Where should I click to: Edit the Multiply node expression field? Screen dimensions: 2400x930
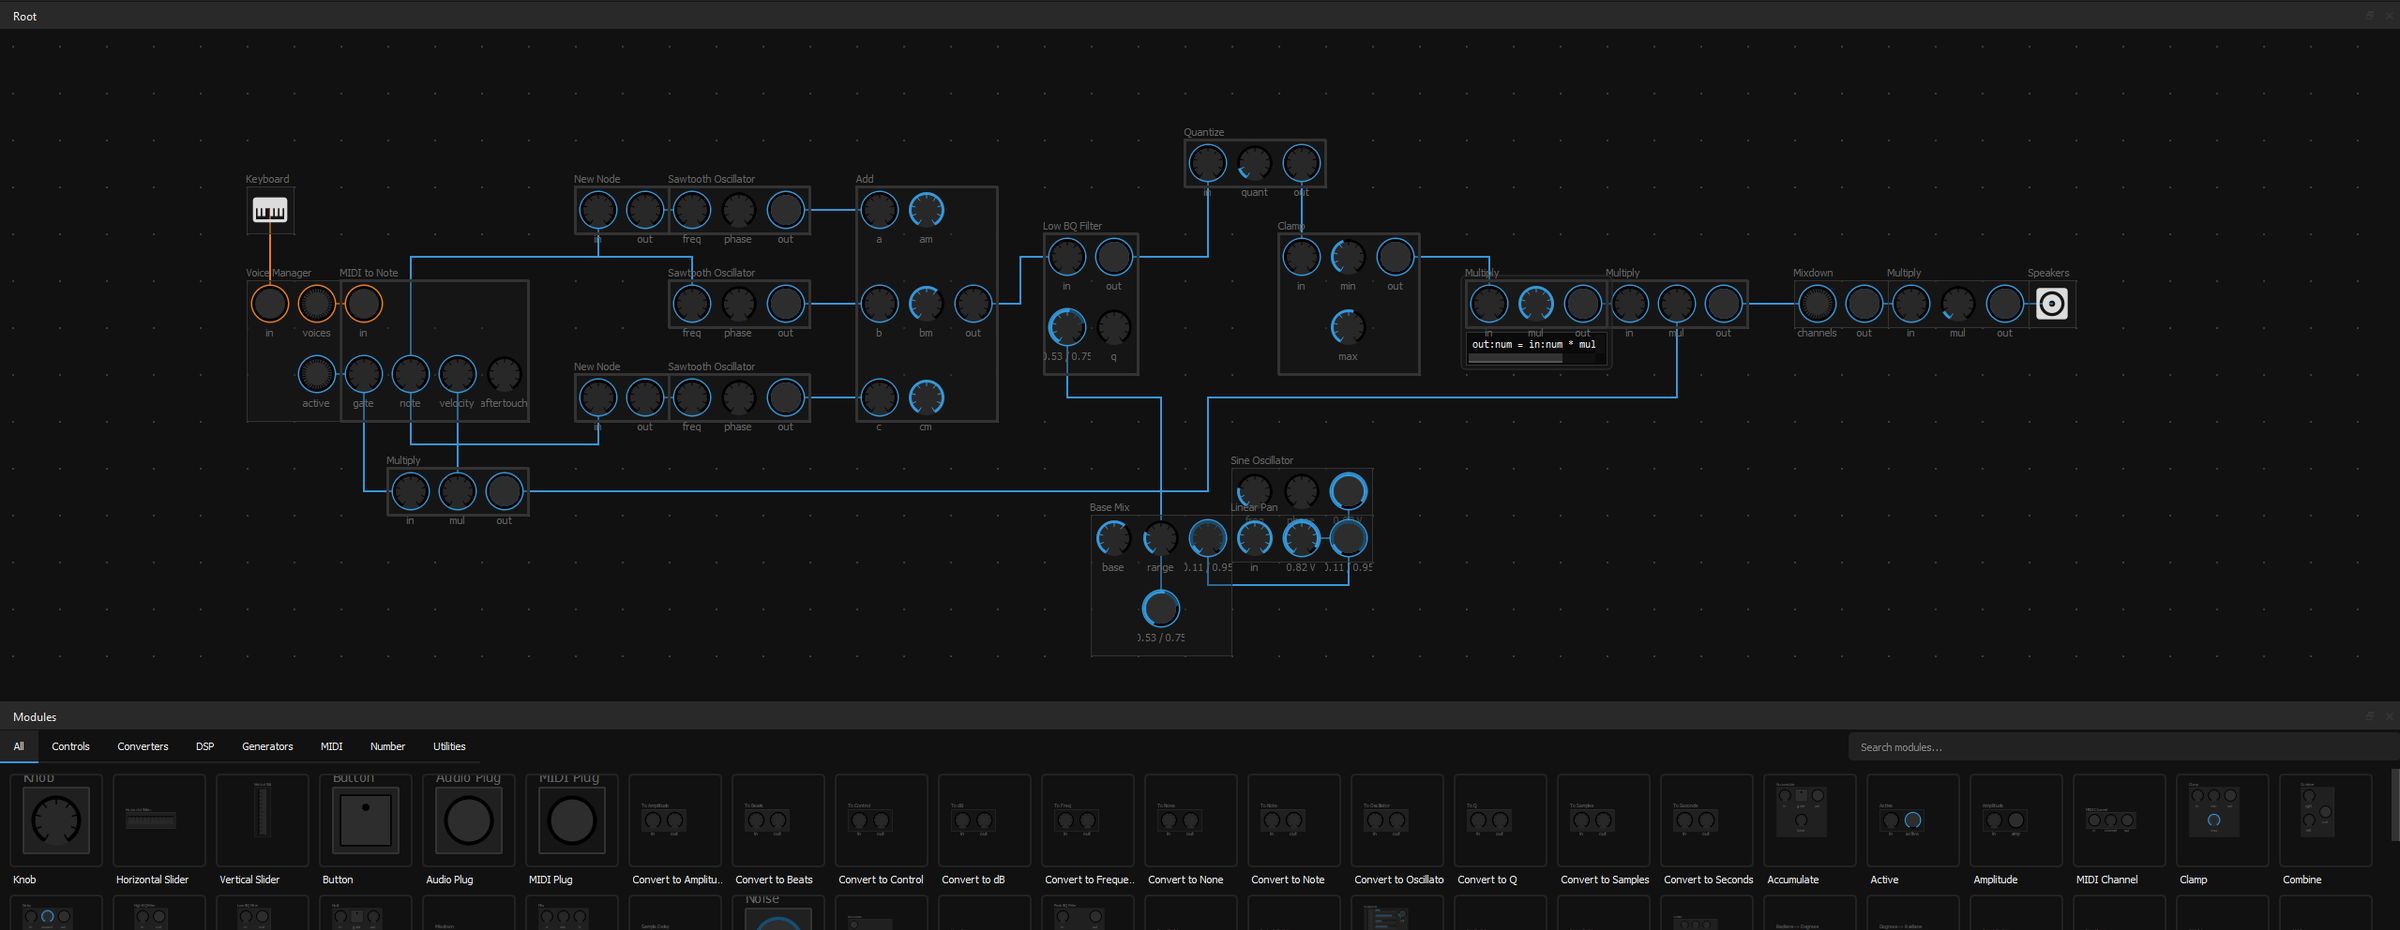click(1532, 344)
